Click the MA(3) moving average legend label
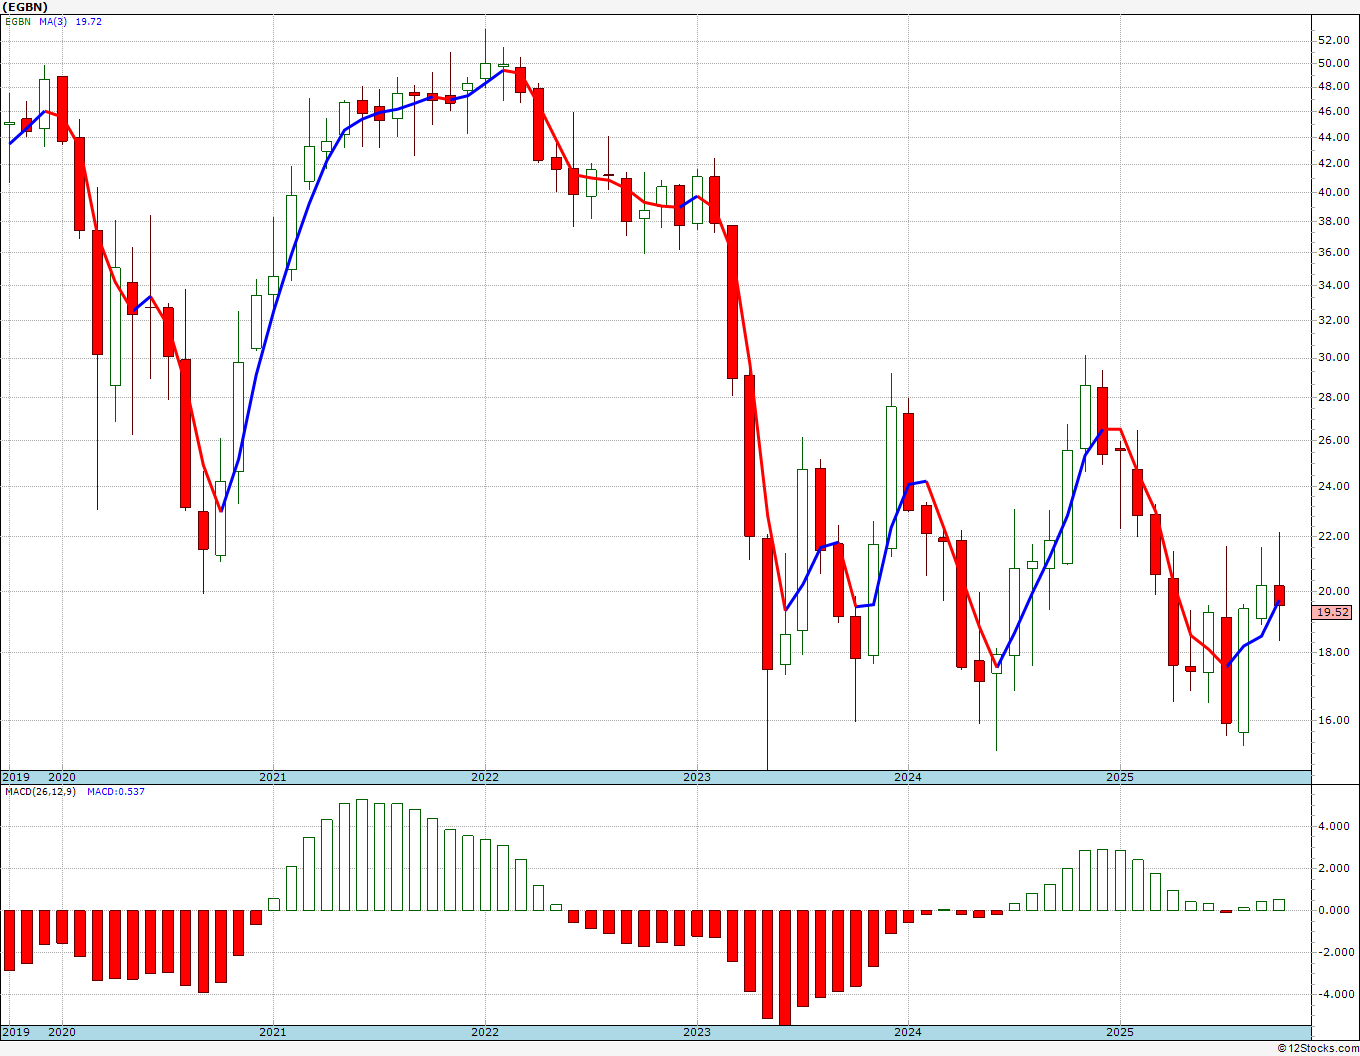The image size is (1360, 1056). pyautogui.click(x=54, y=22)
